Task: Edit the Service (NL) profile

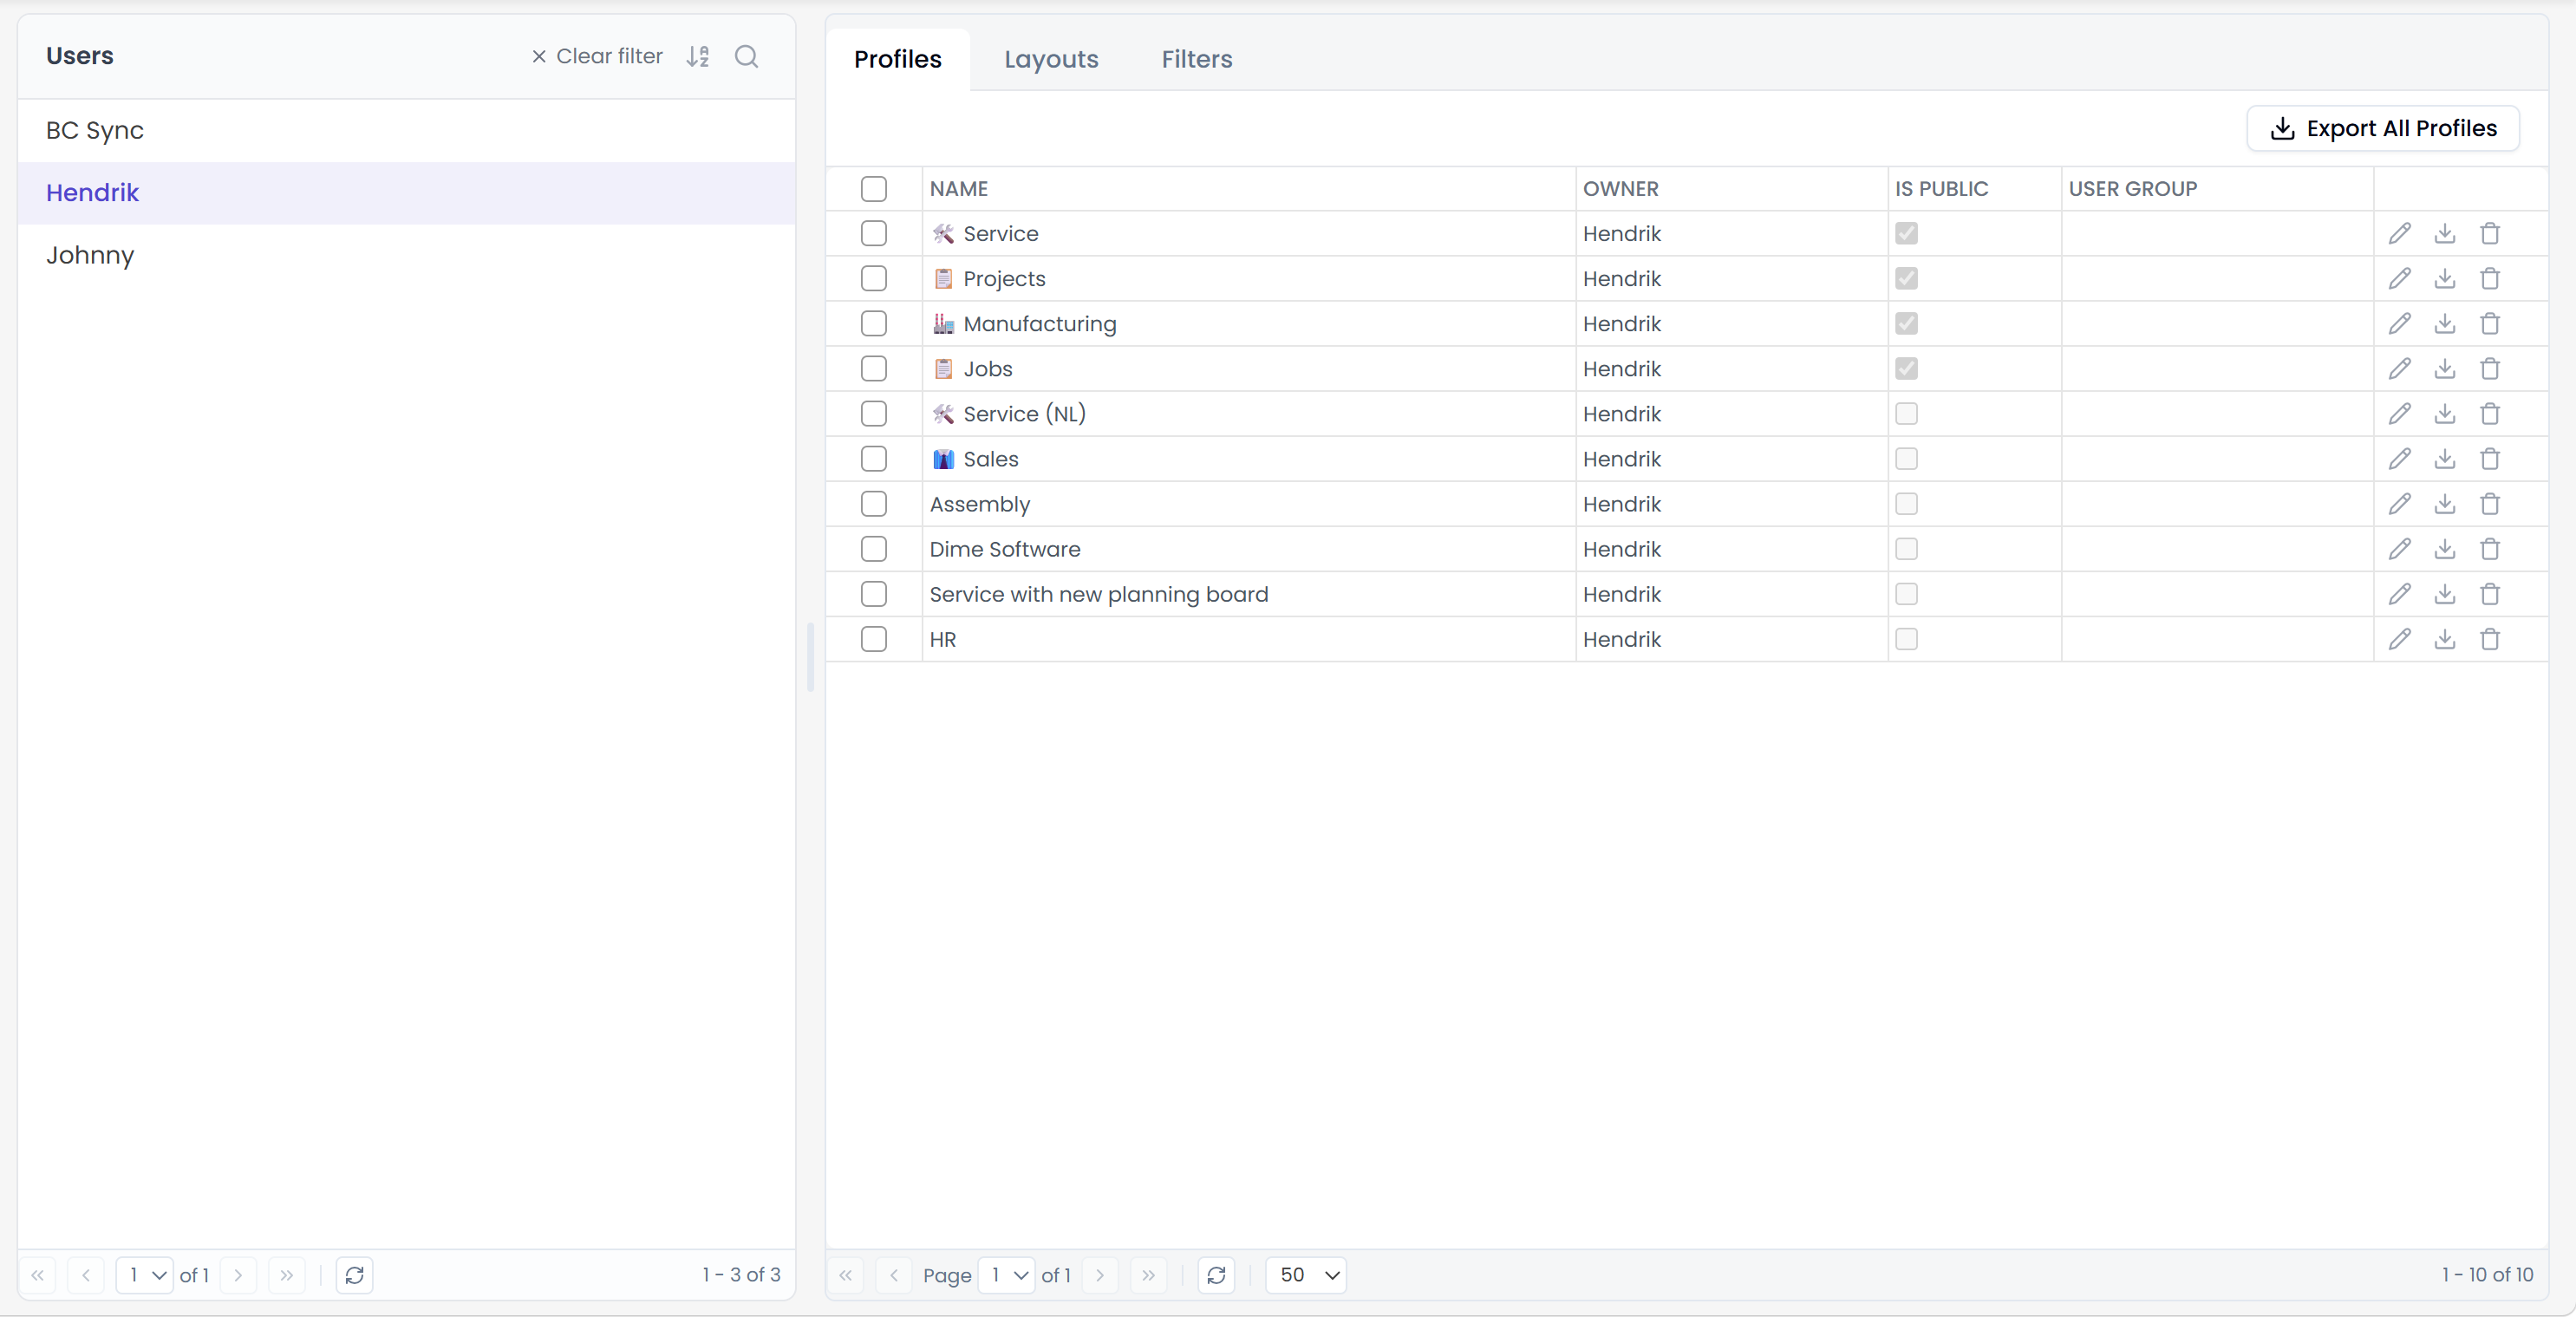Action: (2399, 413)
